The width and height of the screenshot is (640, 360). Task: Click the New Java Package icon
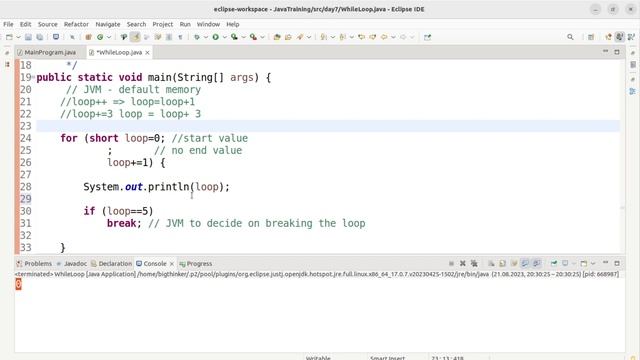(x=88, y=37)
